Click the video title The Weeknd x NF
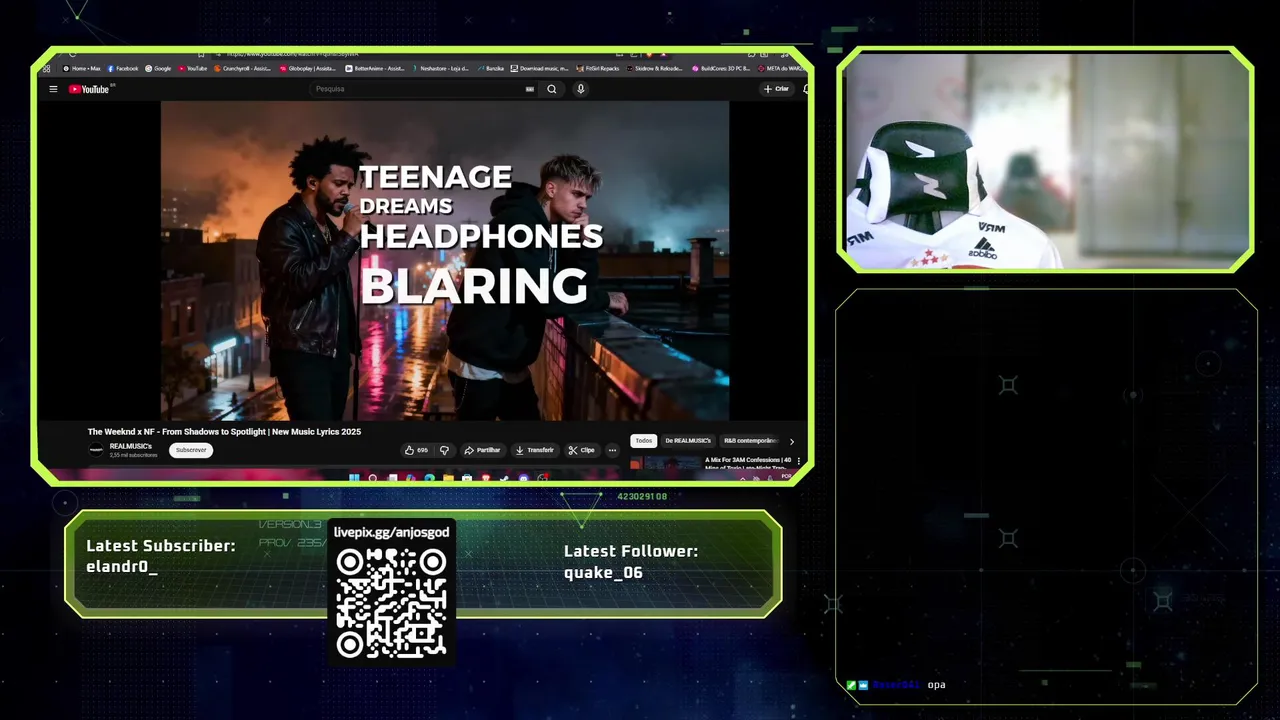Screen dimensions: 1280x720 point(224,432)
